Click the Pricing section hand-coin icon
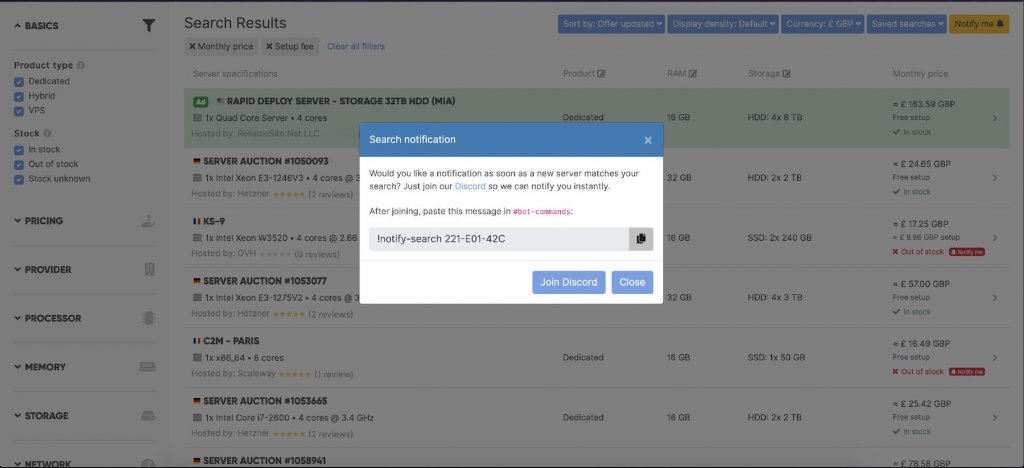1024x468 pixels. pyautogui.click(x=148, y=221)
